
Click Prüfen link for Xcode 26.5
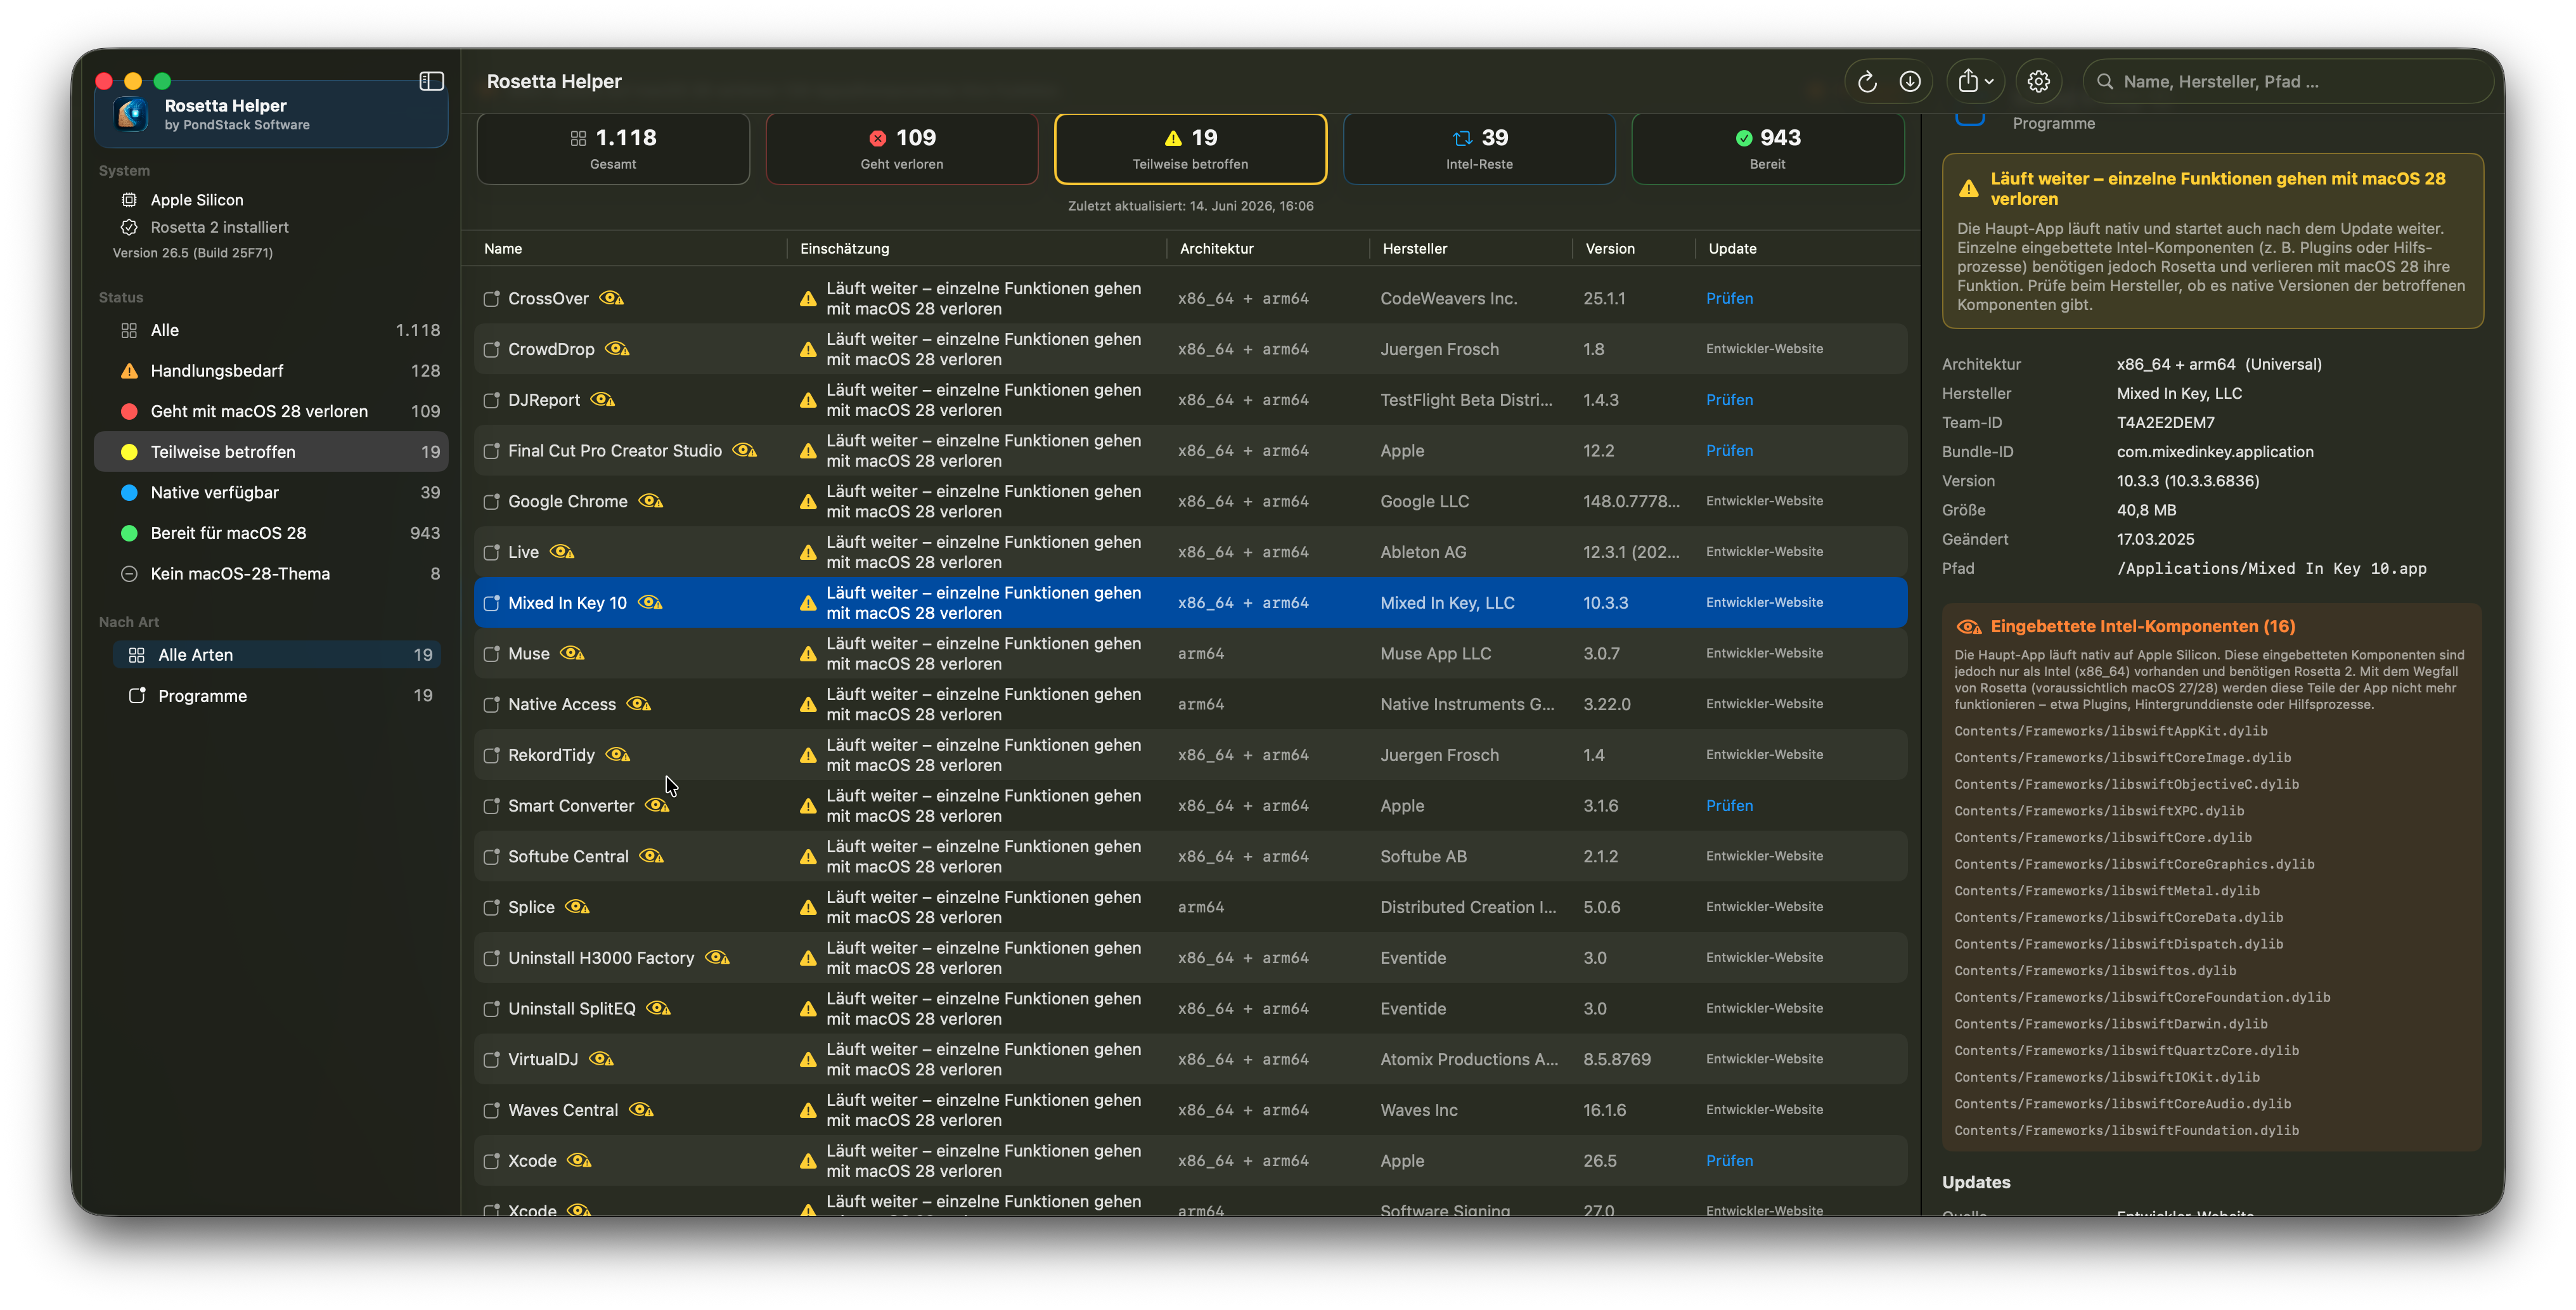point(1729,1161)
